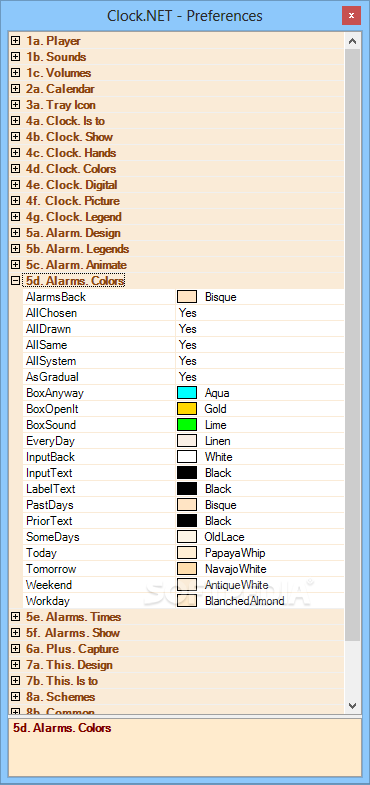The image size is (370, 785).
Task: Click the LabelText Black color swatch
Action: (x=187, y=489)
